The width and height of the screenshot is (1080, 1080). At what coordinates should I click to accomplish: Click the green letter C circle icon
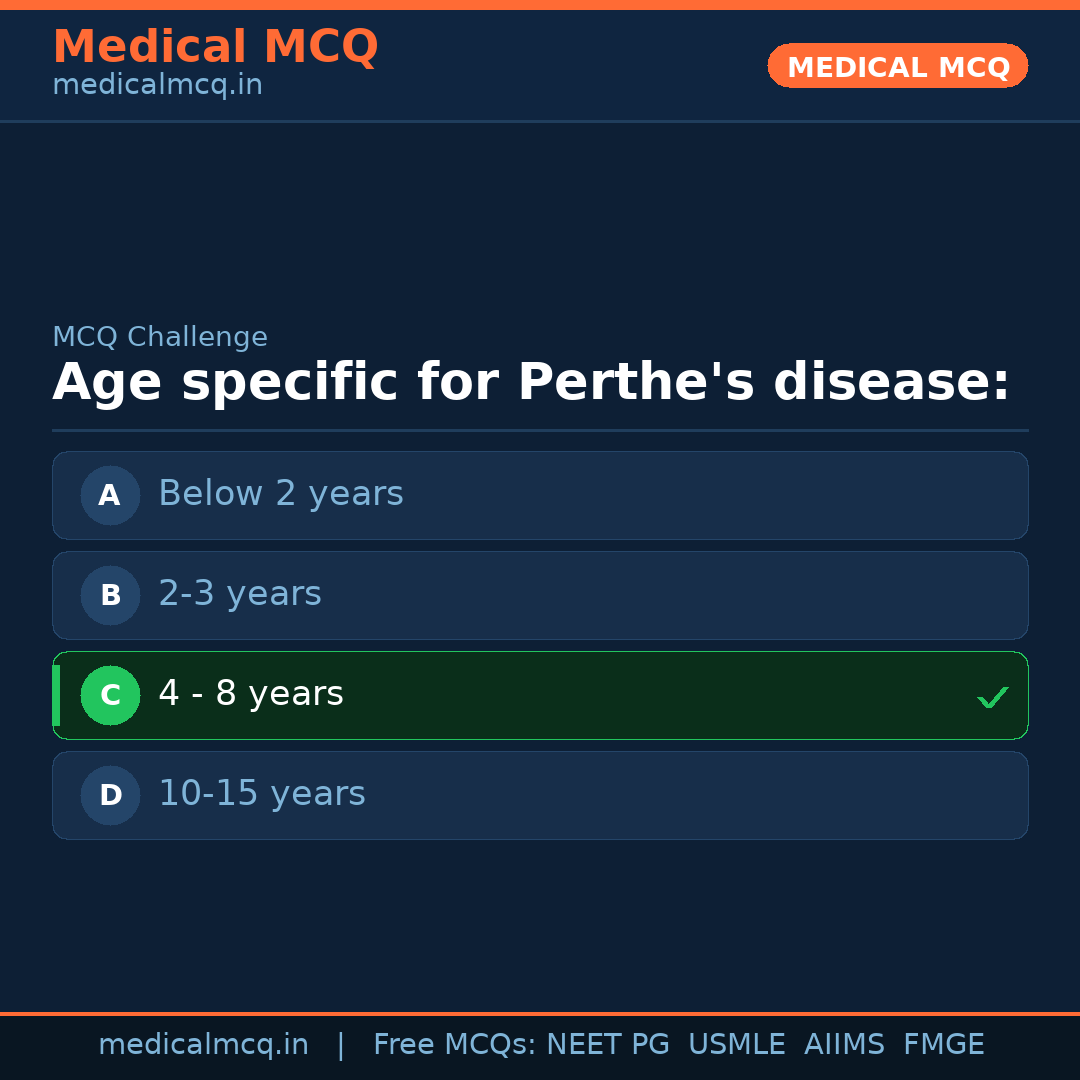click(110, 695)
